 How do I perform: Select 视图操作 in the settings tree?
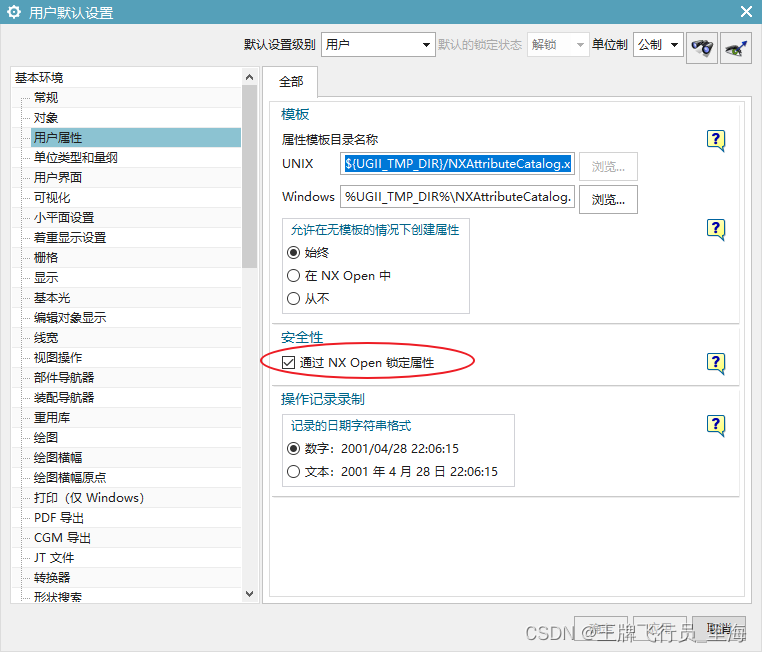pyautogui.click(x=58, y=358)
